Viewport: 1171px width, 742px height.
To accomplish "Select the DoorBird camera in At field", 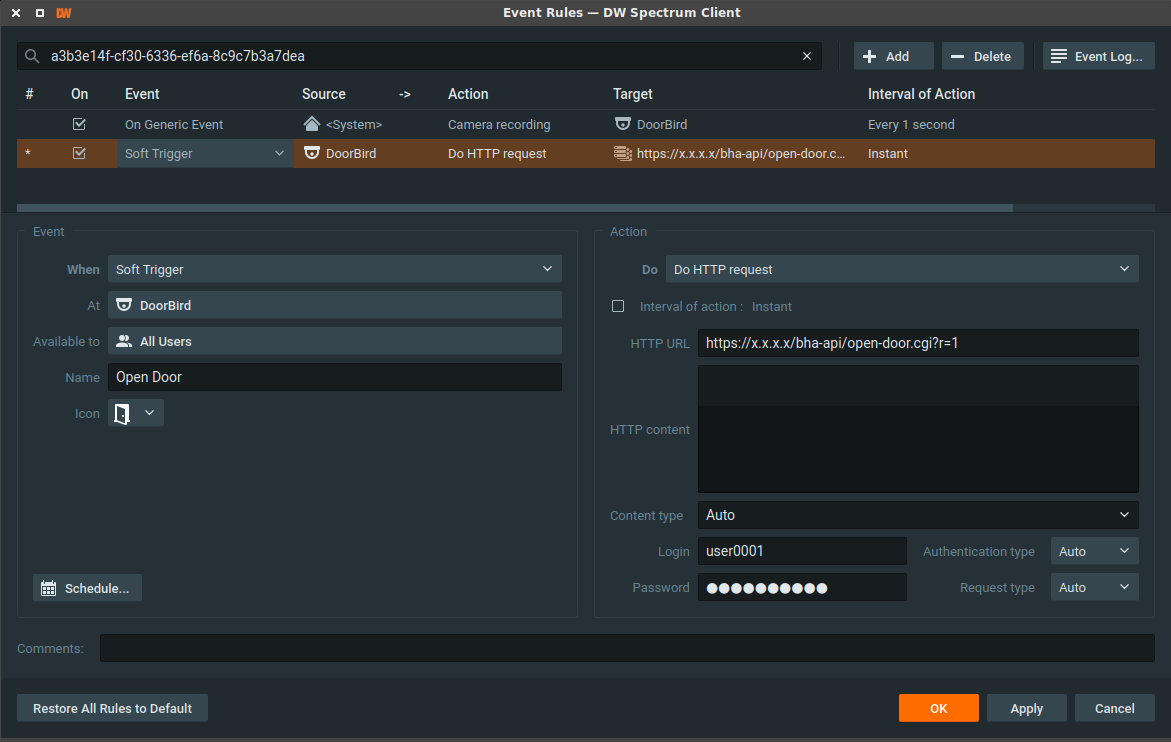I will click(335, 305).
